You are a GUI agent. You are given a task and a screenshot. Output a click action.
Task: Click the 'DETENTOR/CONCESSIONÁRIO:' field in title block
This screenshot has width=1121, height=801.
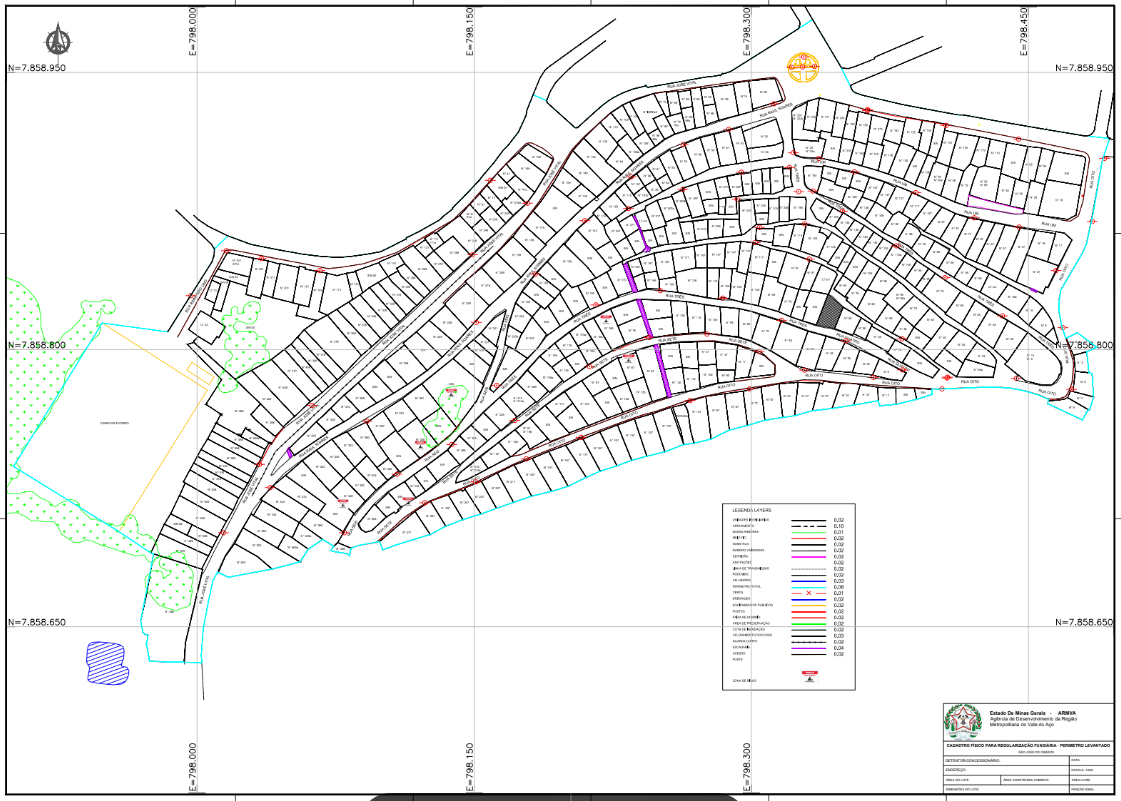pyautogui.click(x=1007, y=760)
